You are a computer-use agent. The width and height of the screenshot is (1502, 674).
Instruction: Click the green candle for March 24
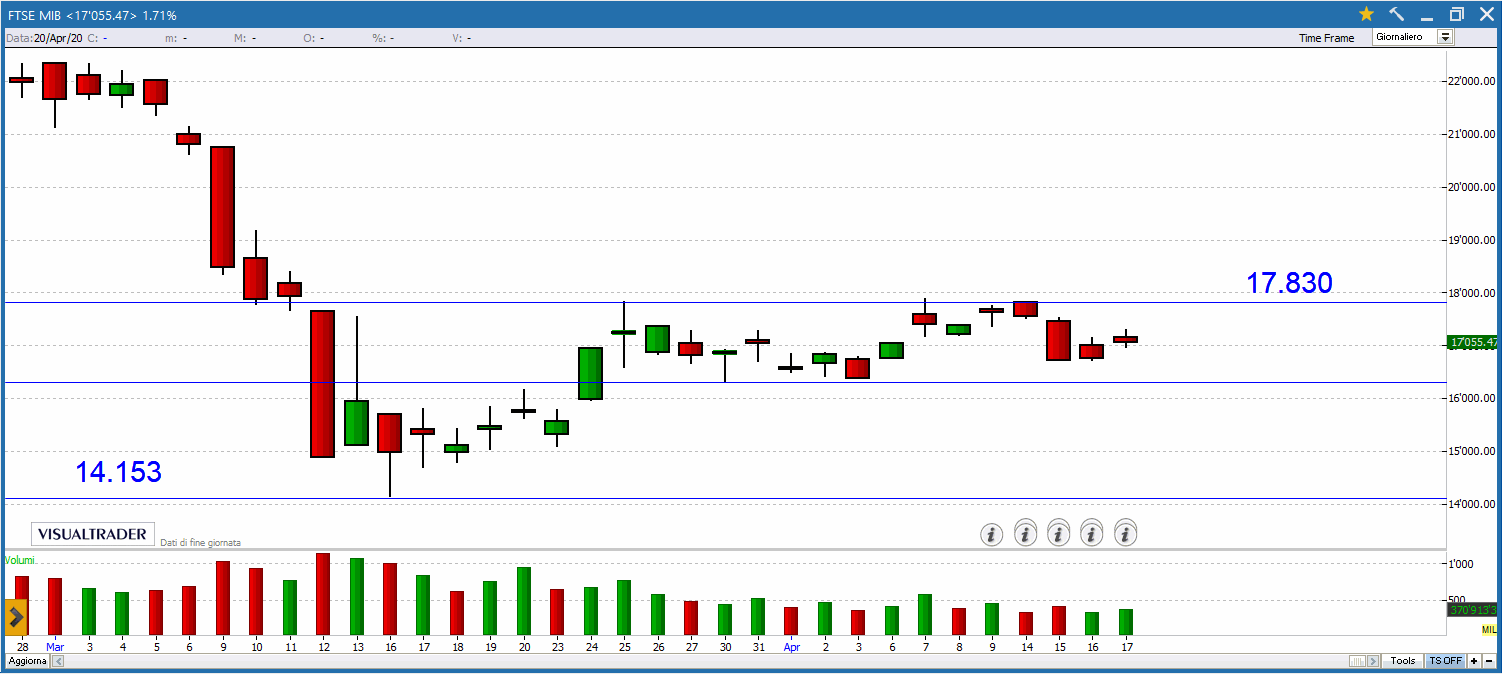click(590, 373)
